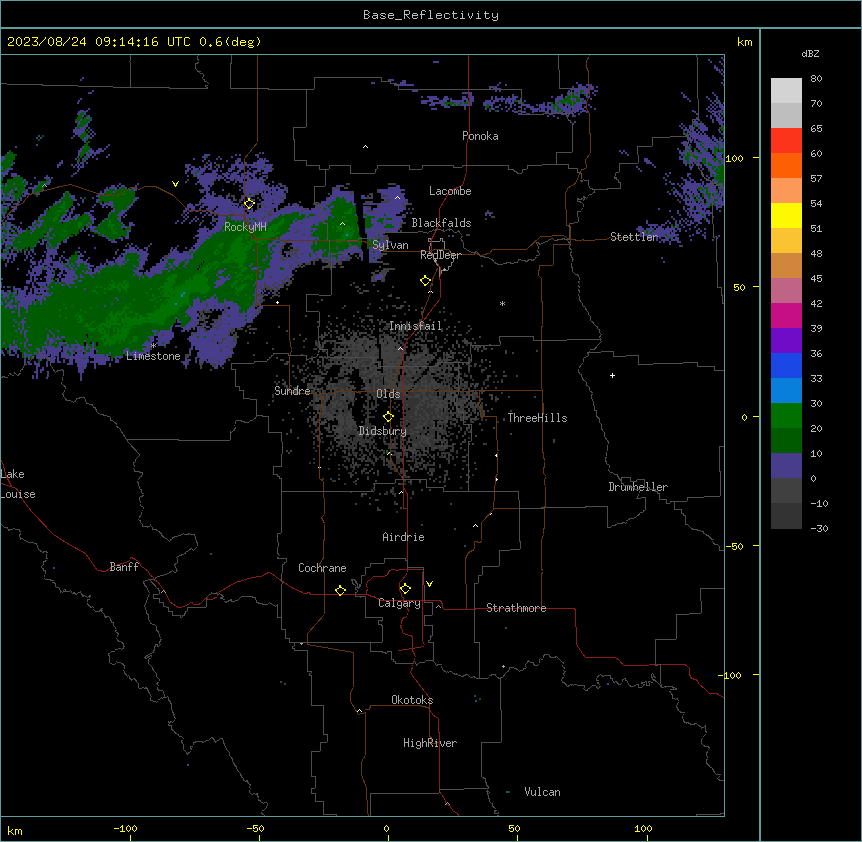Pick the red 60–65 dBZ legend swatch
The image size is (862, 842).
(x=786, y=141)
